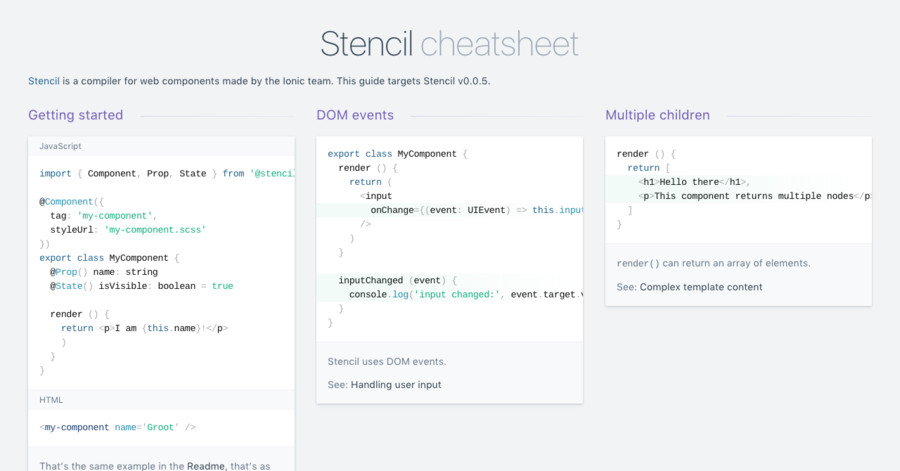Click the JavaScript label above the code block
Viewport: 900px width, 471px height.
[x=62, y=147]
